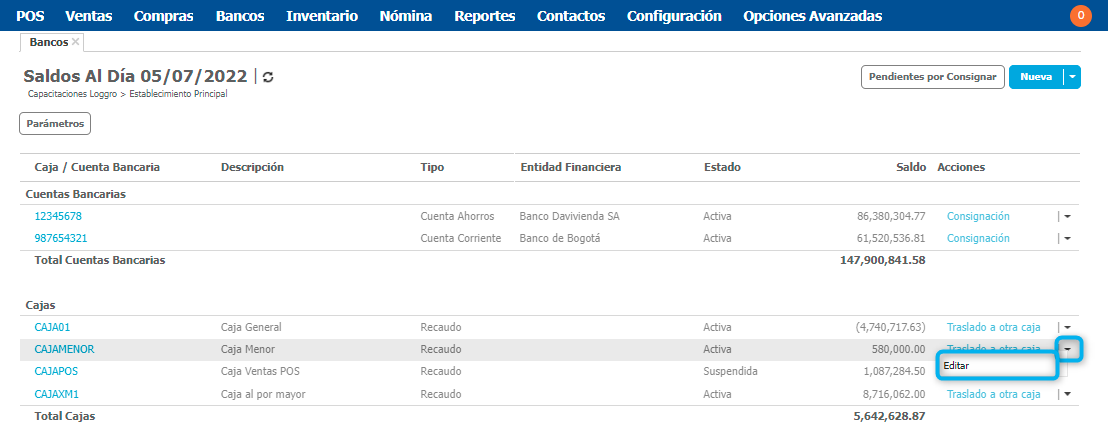Close the Bancos tab

click(x=76, y=42)
